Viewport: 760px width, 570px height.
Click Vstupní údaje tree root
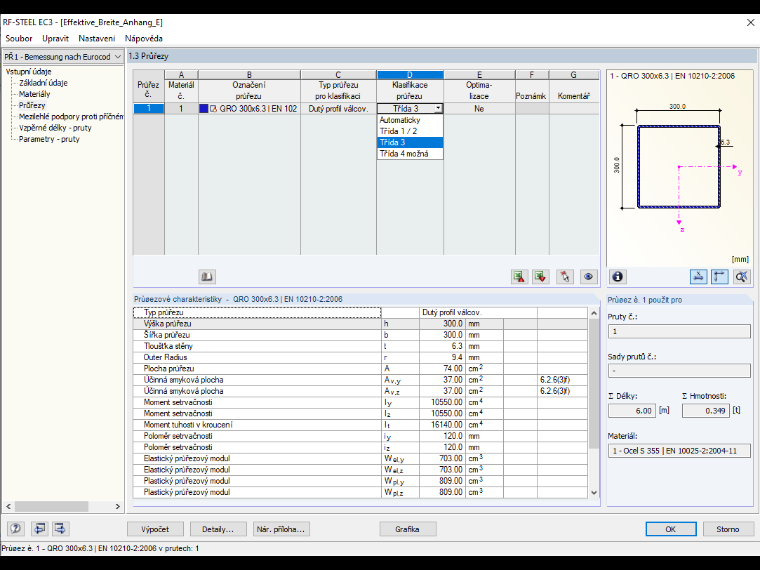click(29, 72)
